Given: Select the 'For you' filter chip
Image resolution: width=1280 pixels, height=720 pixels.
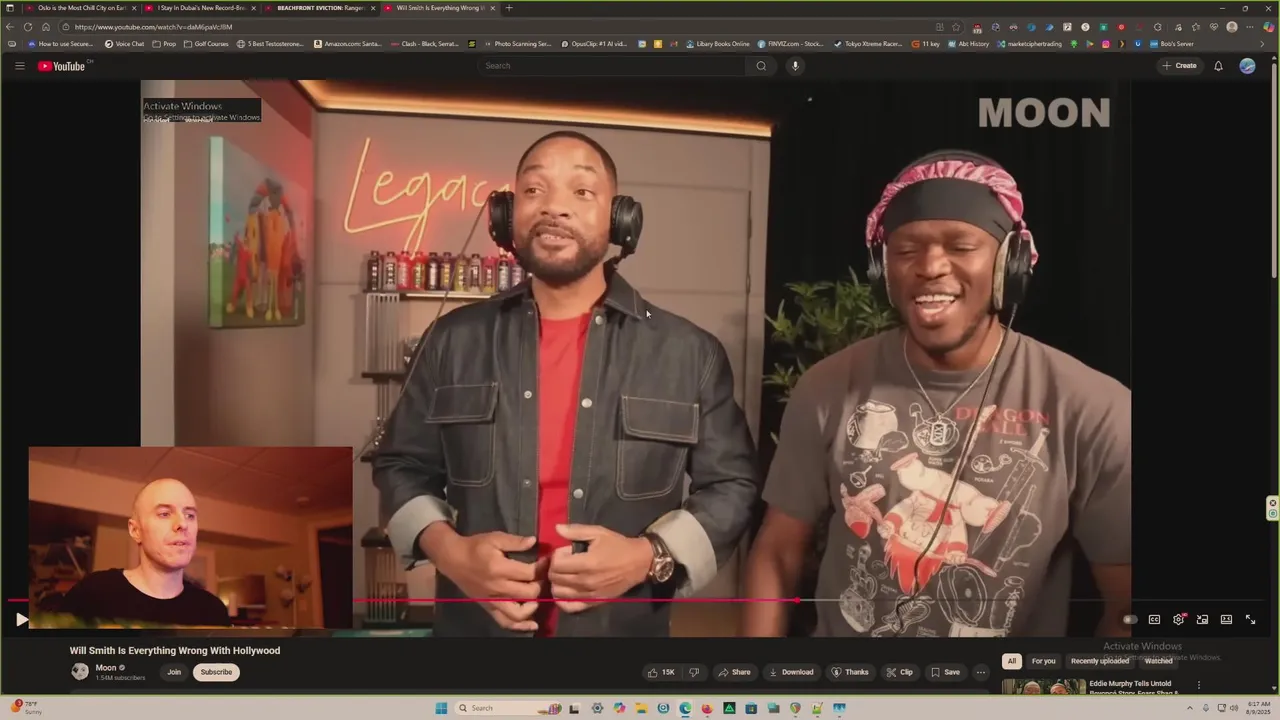Looking at the screenshot, I should [1043, 661].
